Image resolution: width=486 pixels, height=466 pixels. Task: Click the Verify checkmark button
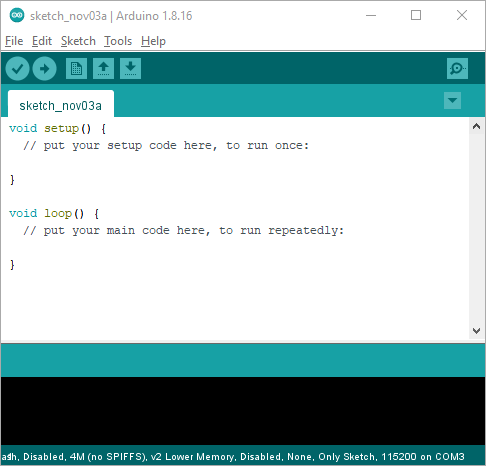click(17, 69)
